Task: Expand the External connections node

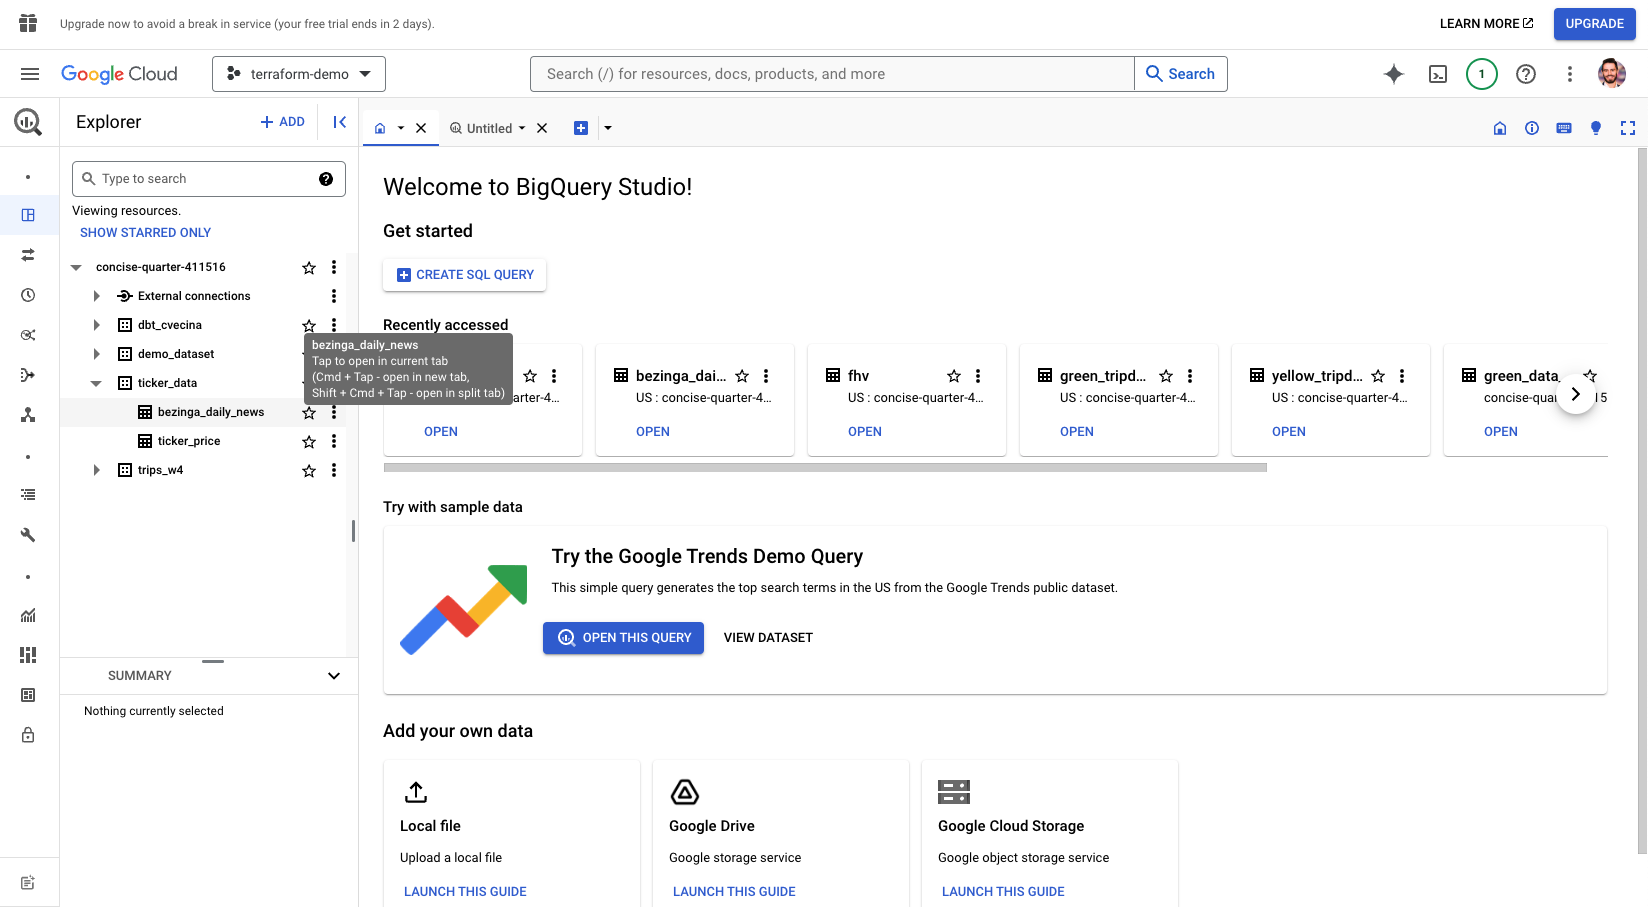Action: point(96,296)
